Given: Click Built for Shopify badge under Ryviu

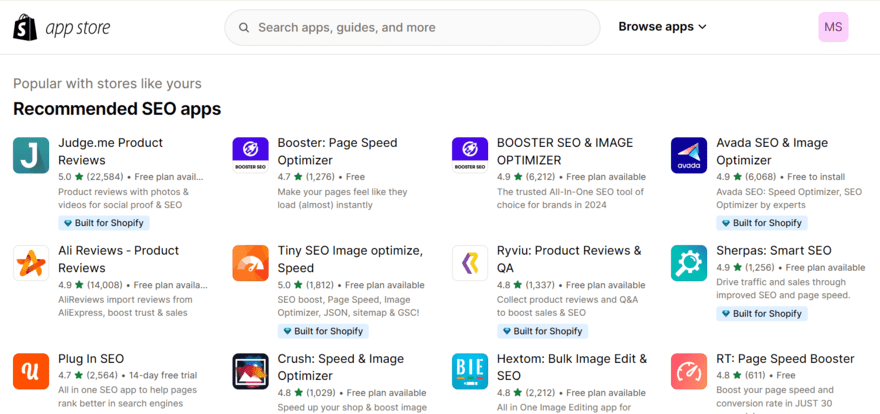Looking at the screenshot, I should click(x=543, y=331).
